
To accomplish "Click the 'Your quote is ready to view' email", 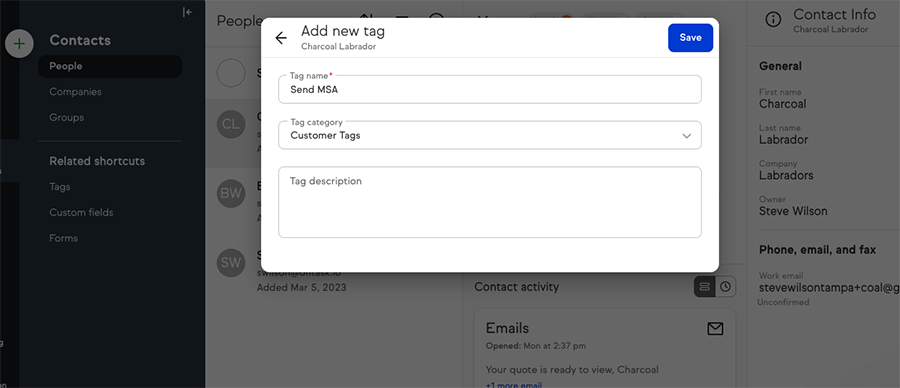I will click(572, 370).
